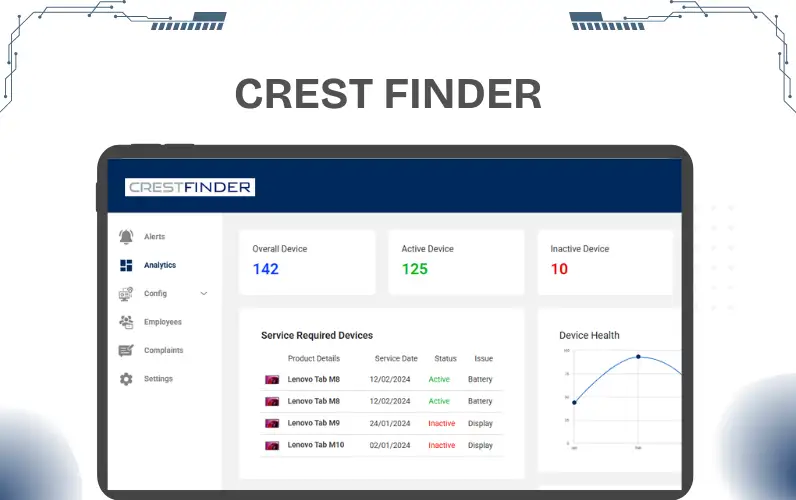Click the Issue column header
The height and width of the screenshot is (500, 796).
click(483, 358)
